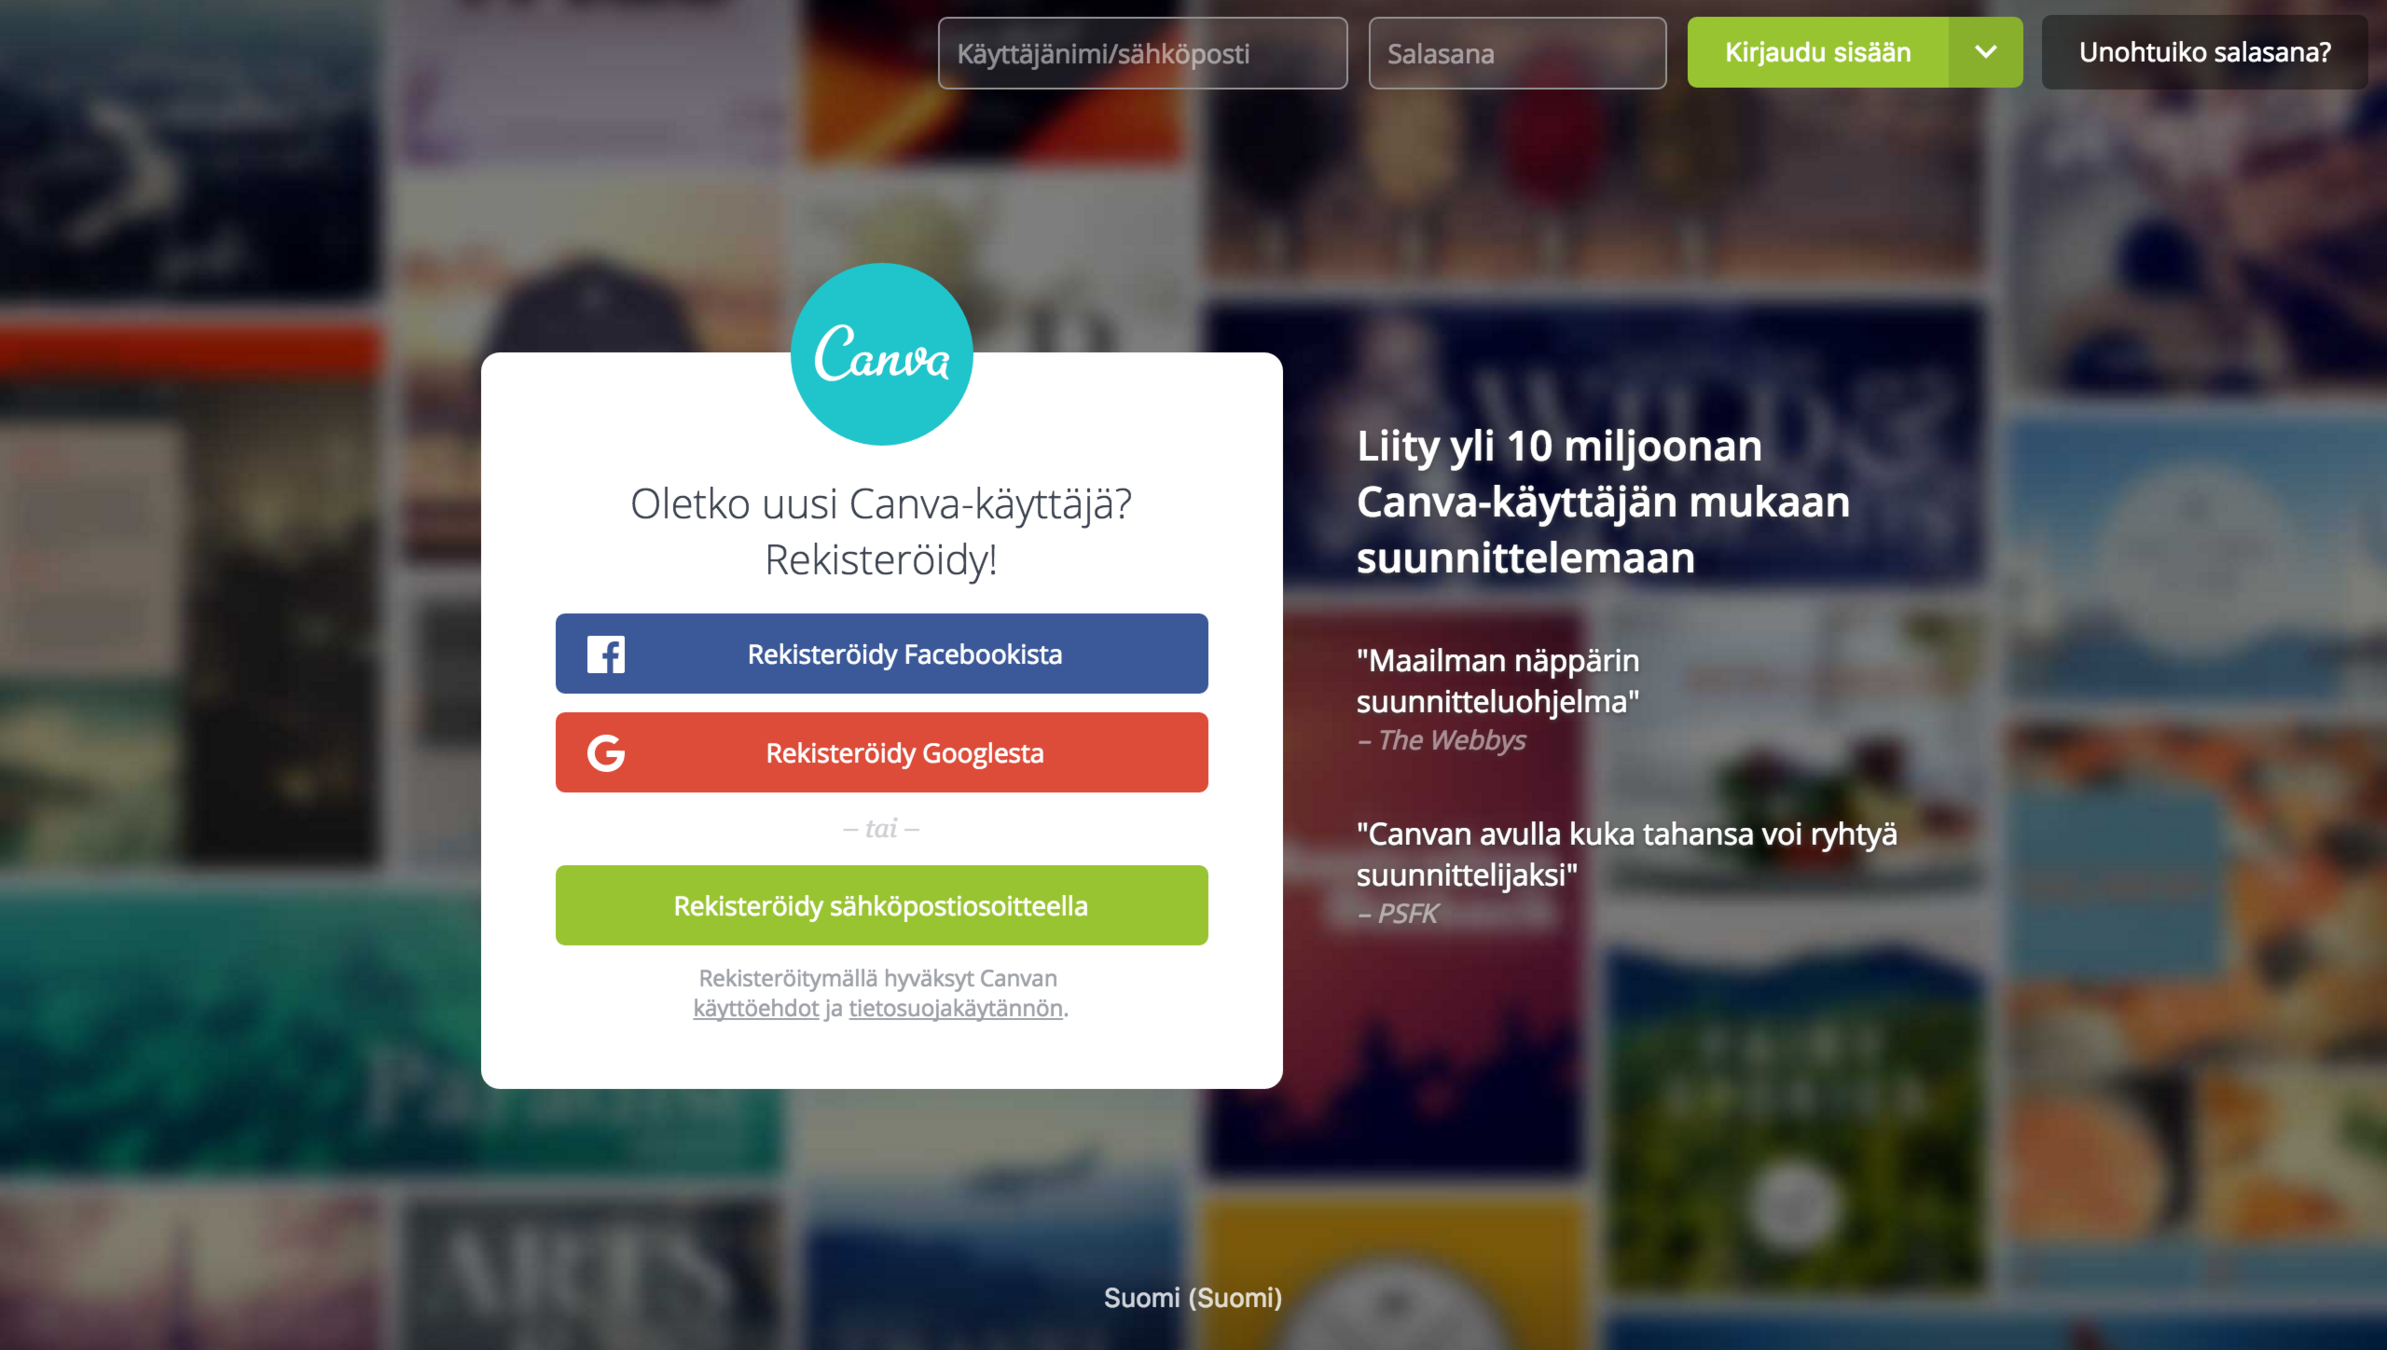Click into the Salasana password field
The width and height of the screenshot is (2387, 1350).
1516,53
